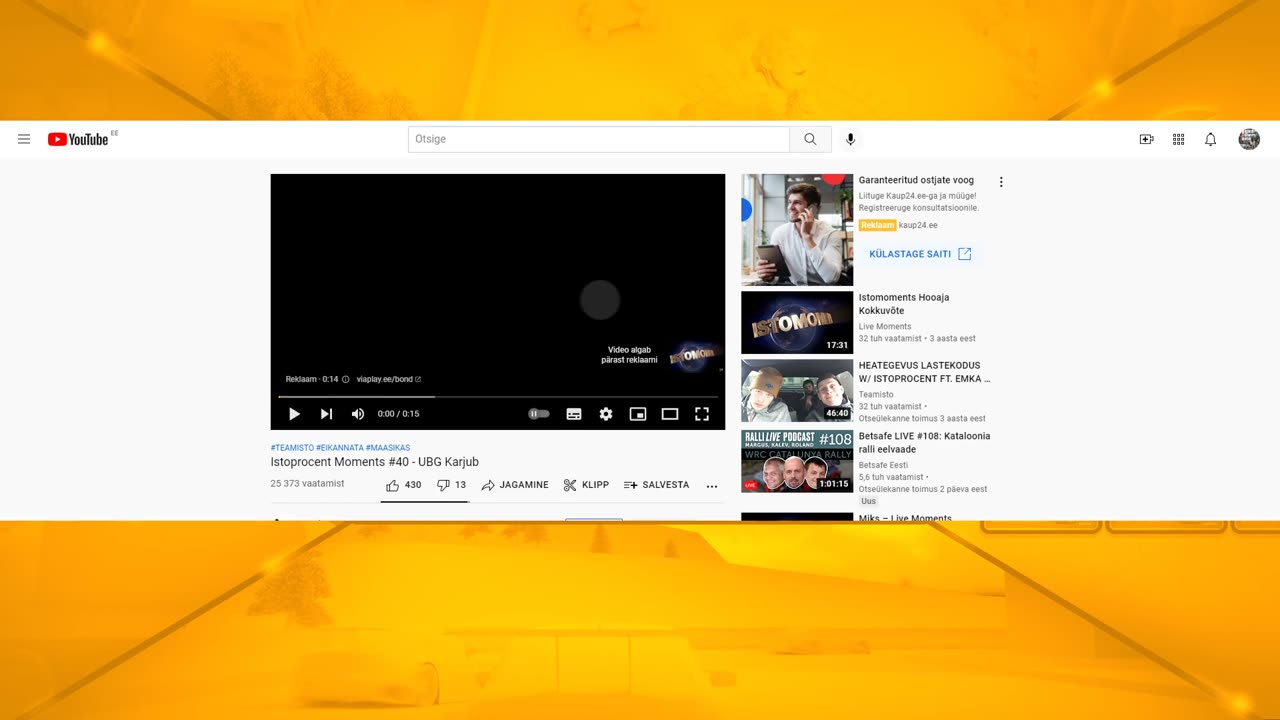Open the Kaup24.ee ad thumbnail
Viewport: 1280px width, 720px height.
coord(797,230)
